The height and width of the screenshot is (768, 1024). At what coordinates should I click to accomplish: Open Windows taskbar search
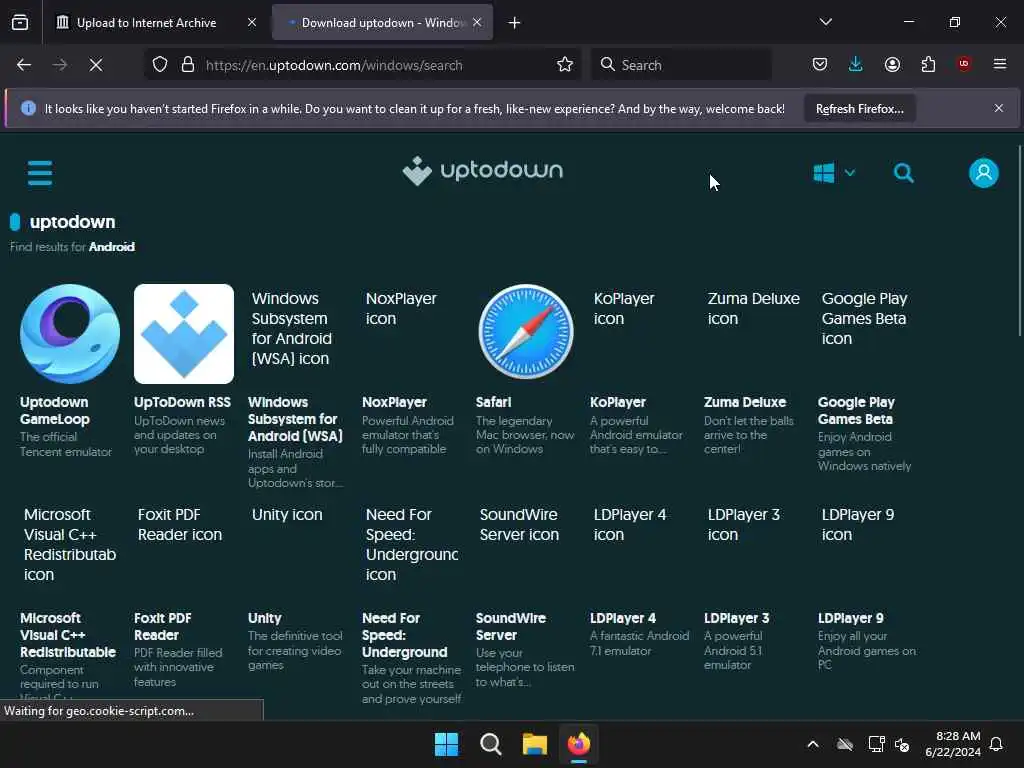point(490,744)
